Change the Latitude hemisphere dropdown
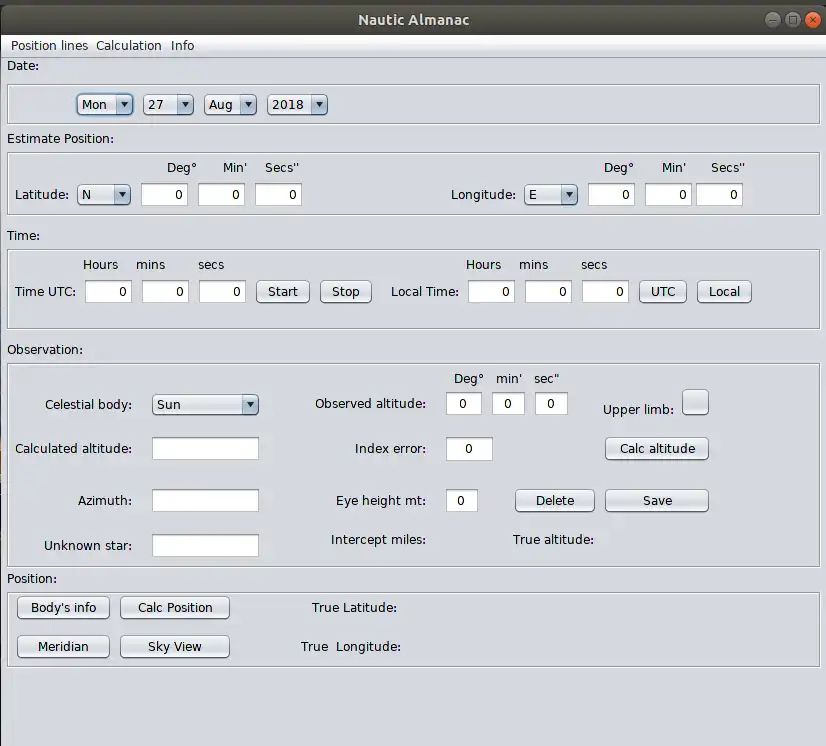 pos(104,195)
